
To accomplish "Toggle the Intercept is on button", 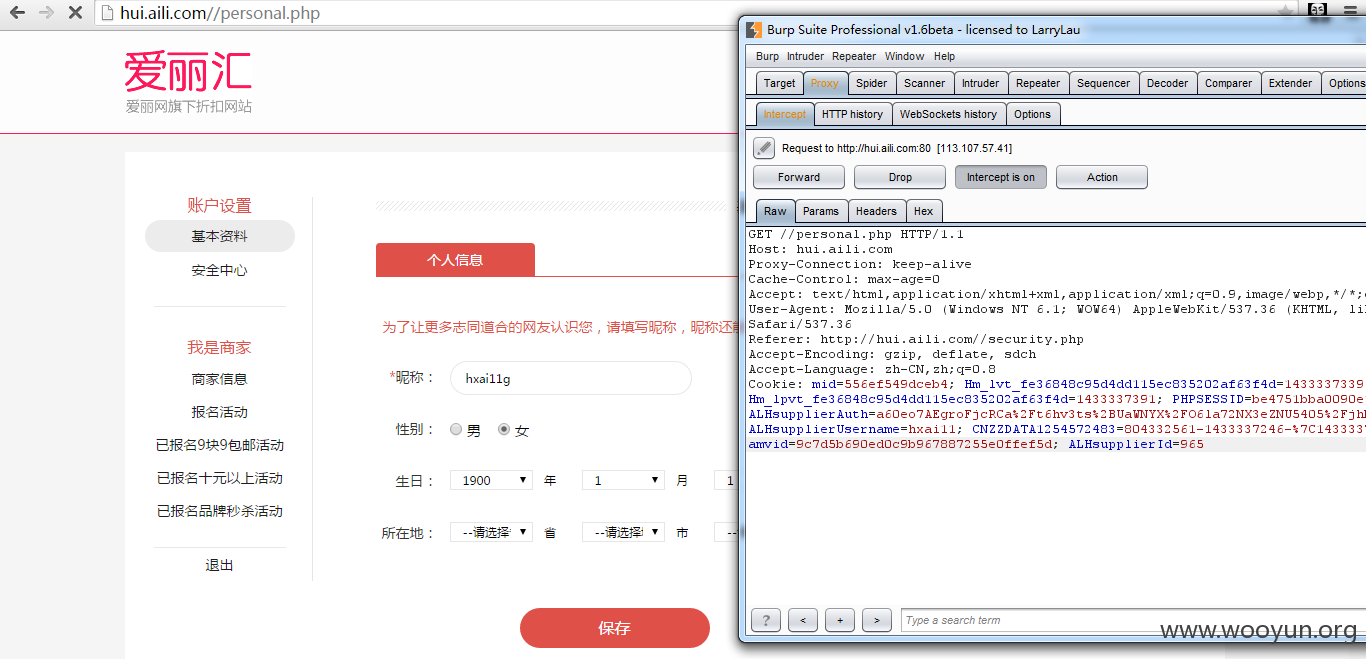I will (1001, 177).
